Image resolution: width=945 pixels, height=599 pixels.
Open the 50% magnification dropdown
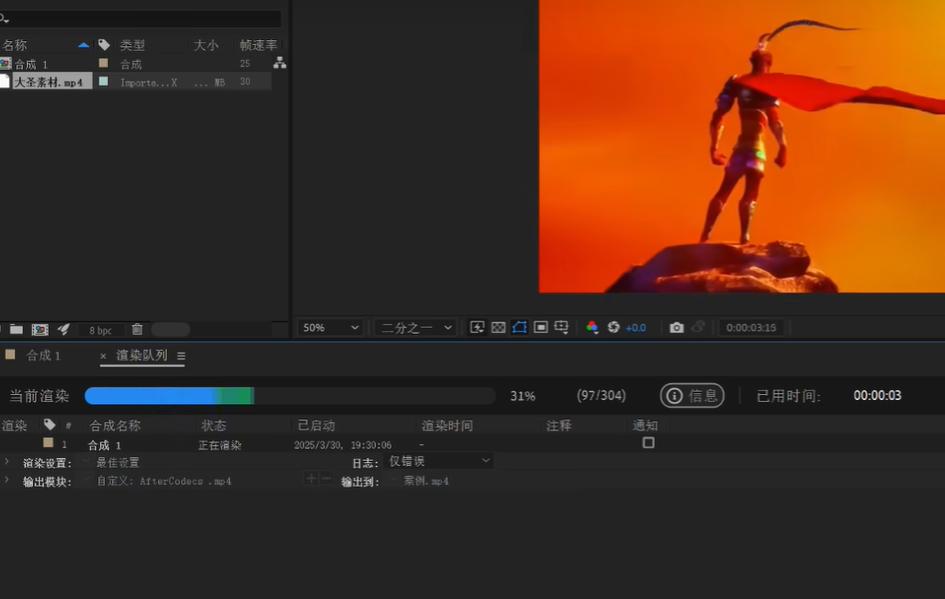tap(331, 327)
